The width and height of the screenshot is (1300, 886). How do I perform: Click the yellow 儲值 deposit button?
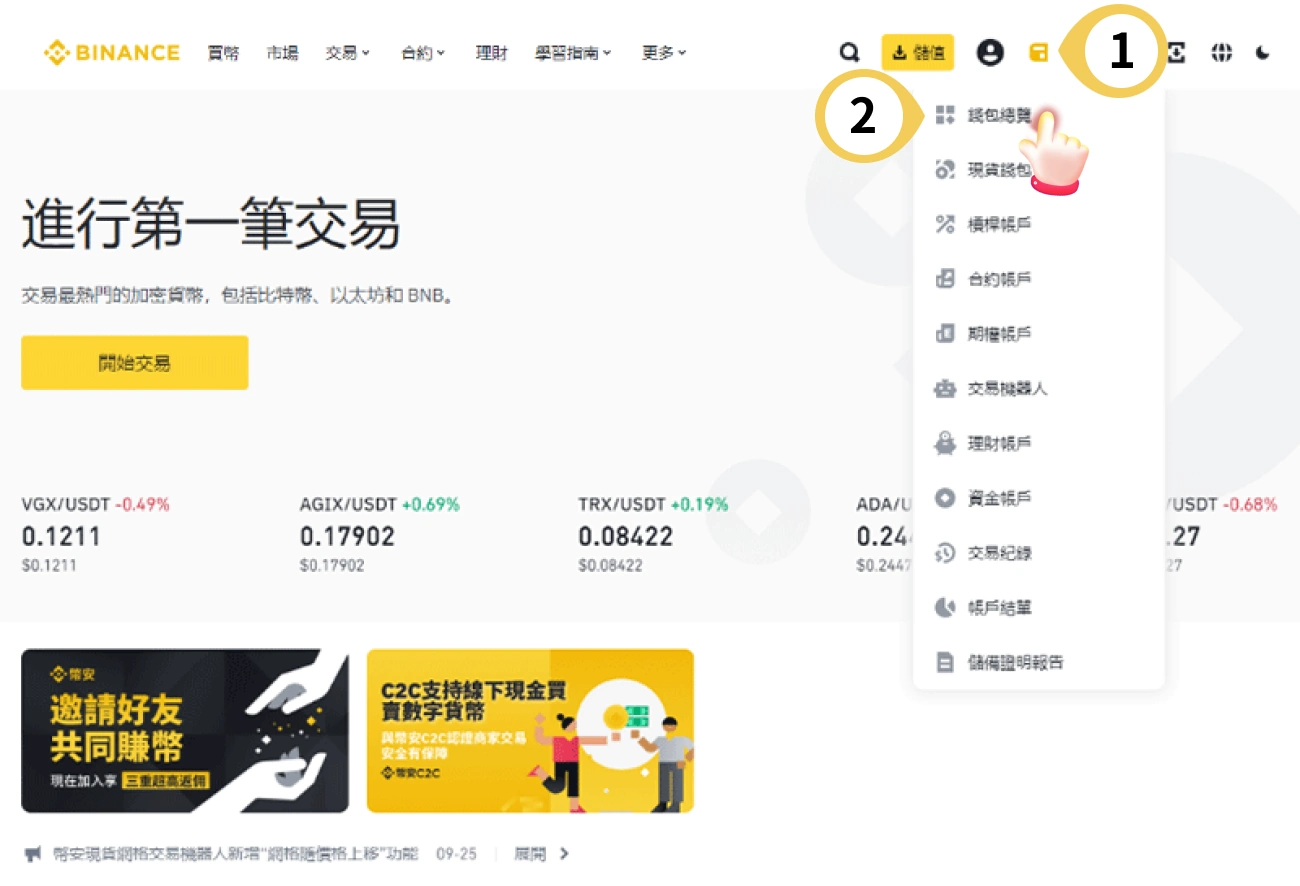pyautogui.click(x=918, y=53)
